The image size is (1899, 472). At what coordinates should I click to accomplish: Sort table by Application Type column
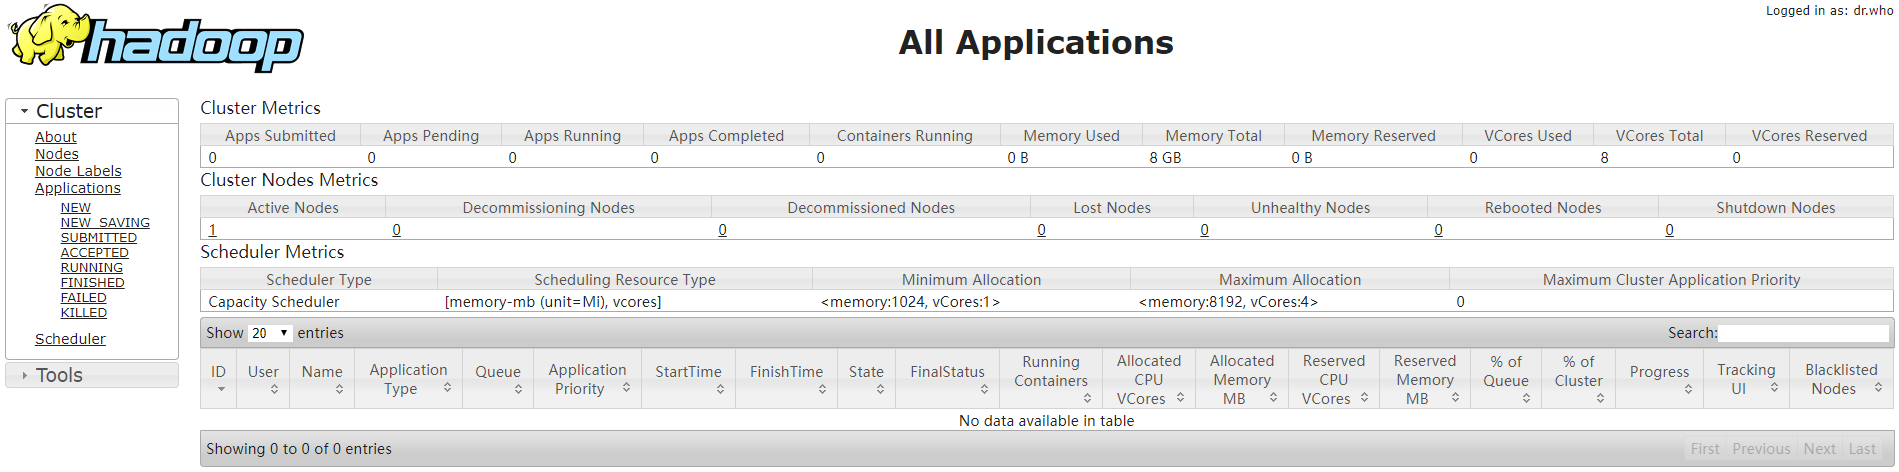point(408,378)
